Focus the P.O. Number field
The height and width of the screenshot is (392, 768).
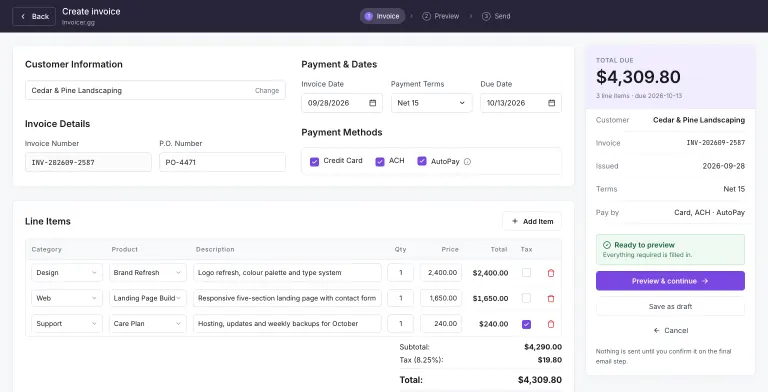pyautogui.click(x=222, y=162)
